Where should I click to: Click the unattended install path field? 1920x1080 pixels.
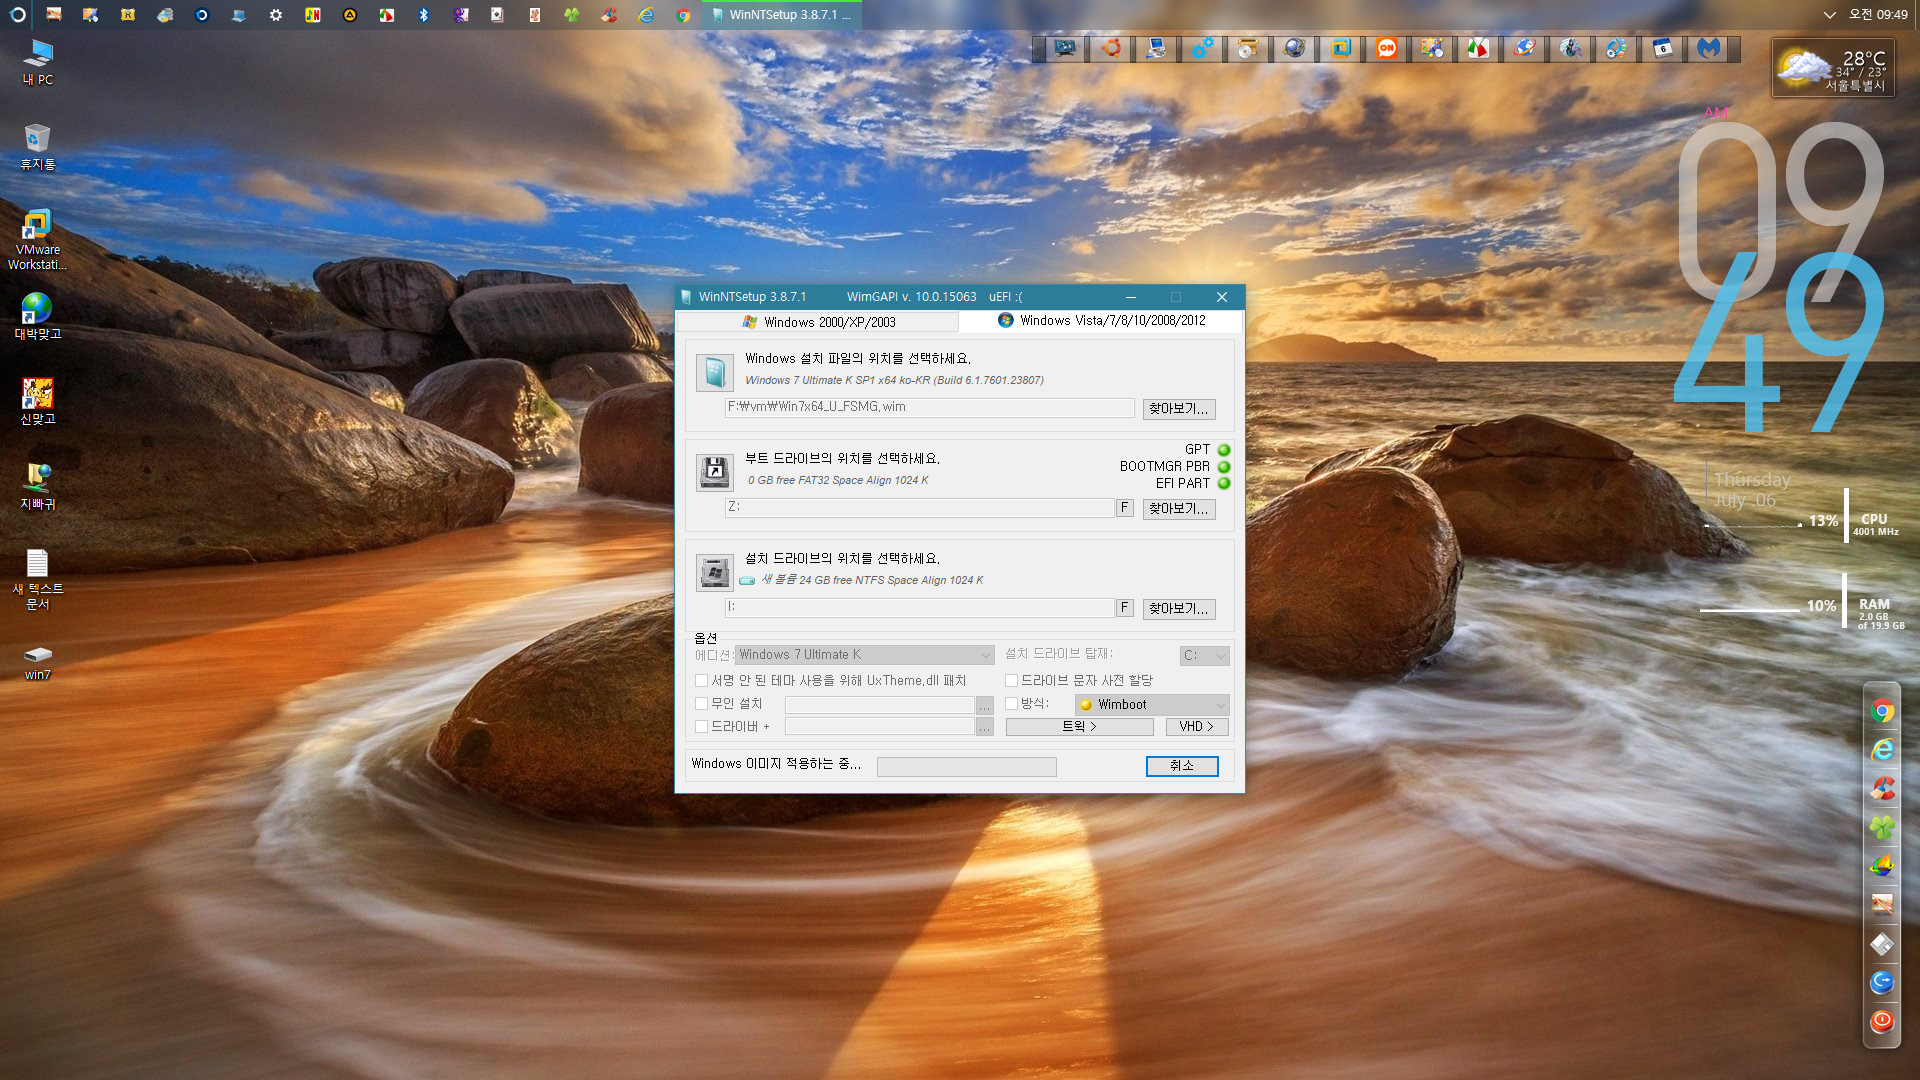879,705
